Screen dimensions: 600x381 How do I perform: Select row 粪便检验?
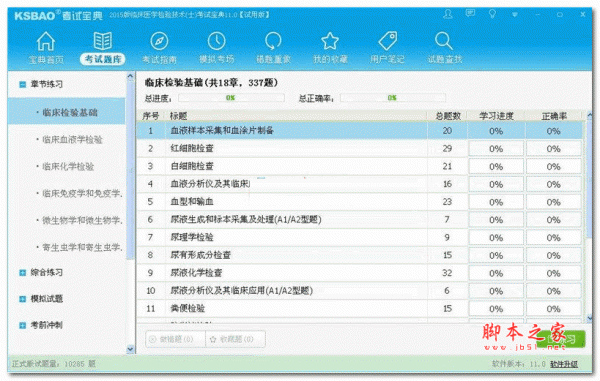click(360, 308)
